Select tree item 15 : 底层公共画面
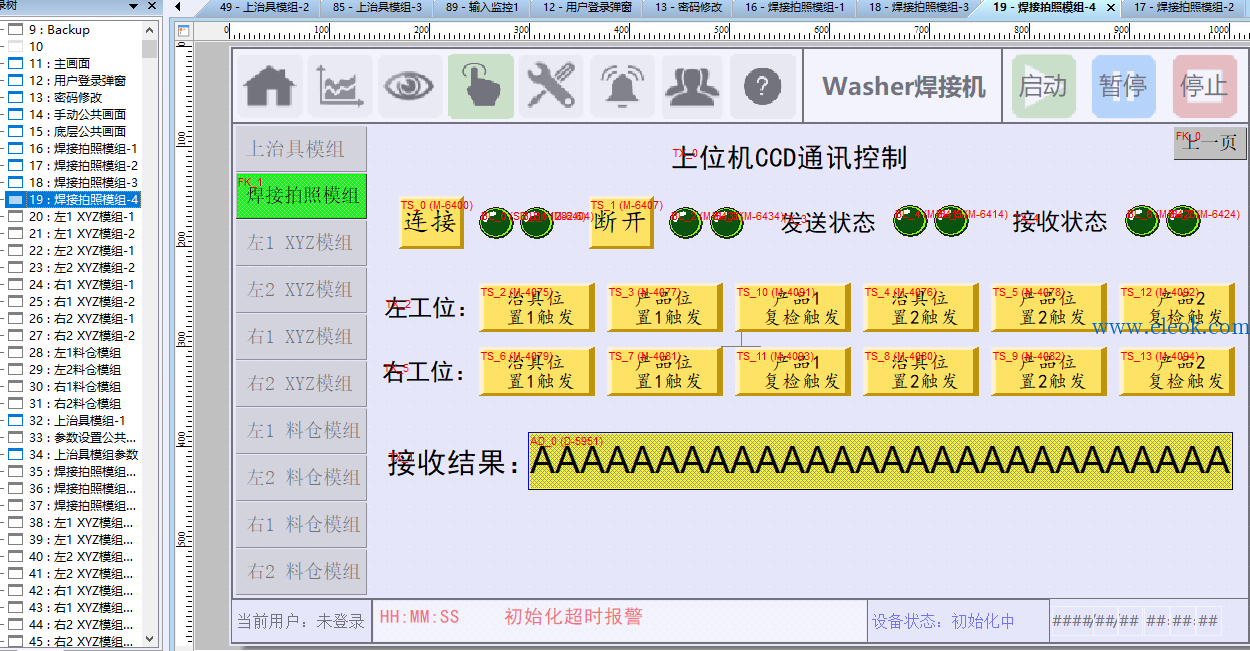 click(x=77, y=131)
